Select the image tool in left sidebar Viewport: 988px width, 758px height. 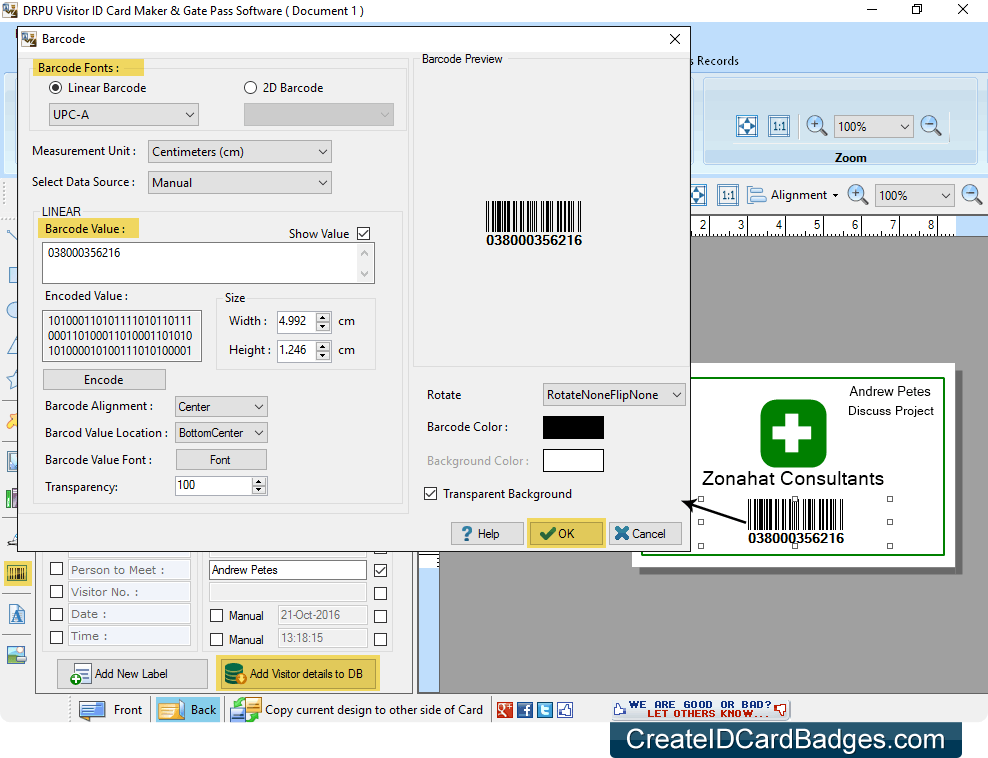[x=16, y=655]
